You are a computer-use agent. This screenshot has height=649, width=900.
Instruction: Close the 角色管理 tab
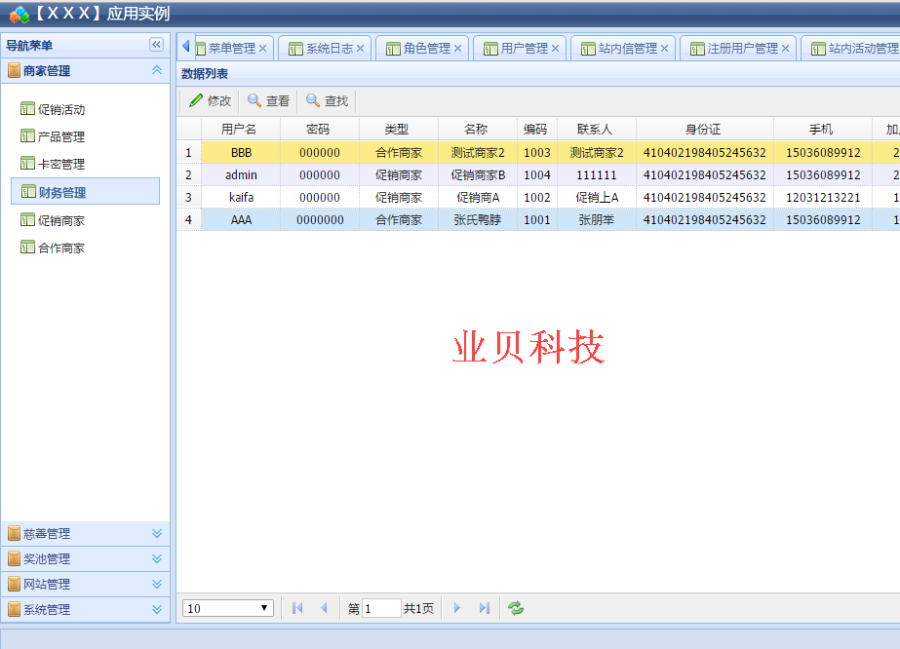click(x=457, y=47)
